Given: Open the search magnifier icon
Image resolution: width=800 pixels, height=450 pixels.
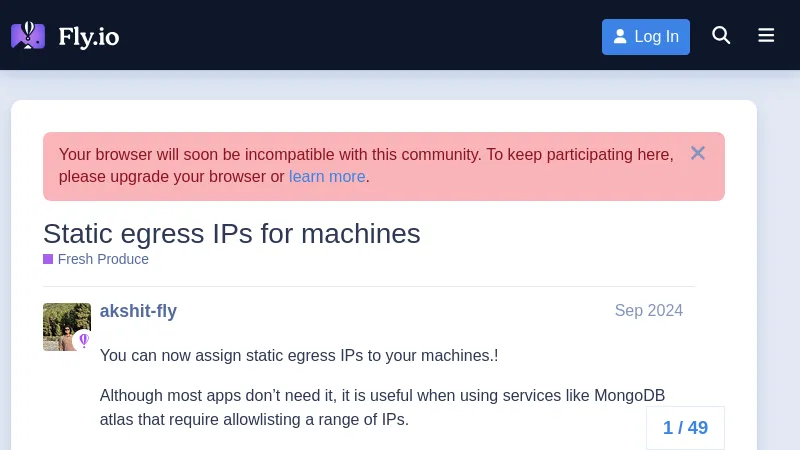Looking at the screenshot, I should 721,36.
